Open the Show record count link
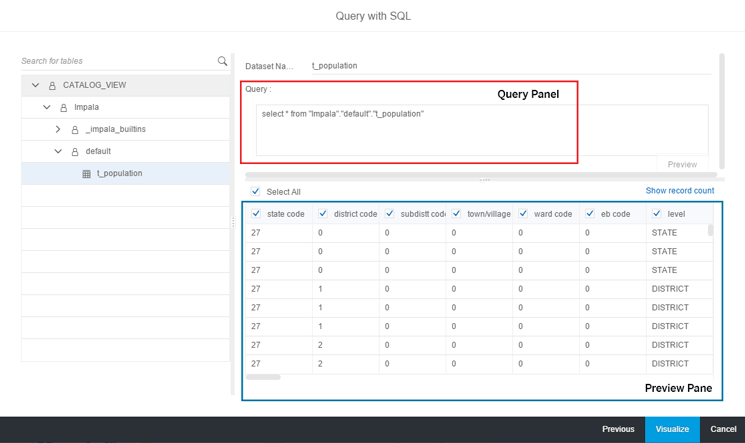 [679, 191]
